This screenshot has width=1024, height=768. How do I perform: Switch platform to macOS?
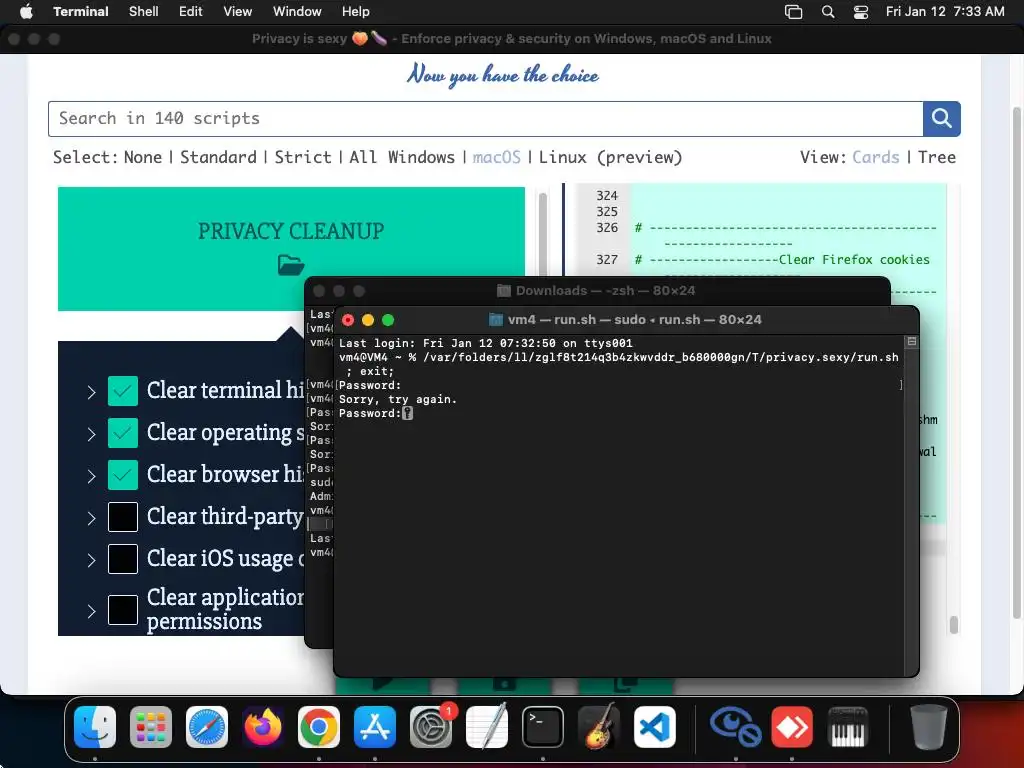click(x=496, y=157)
